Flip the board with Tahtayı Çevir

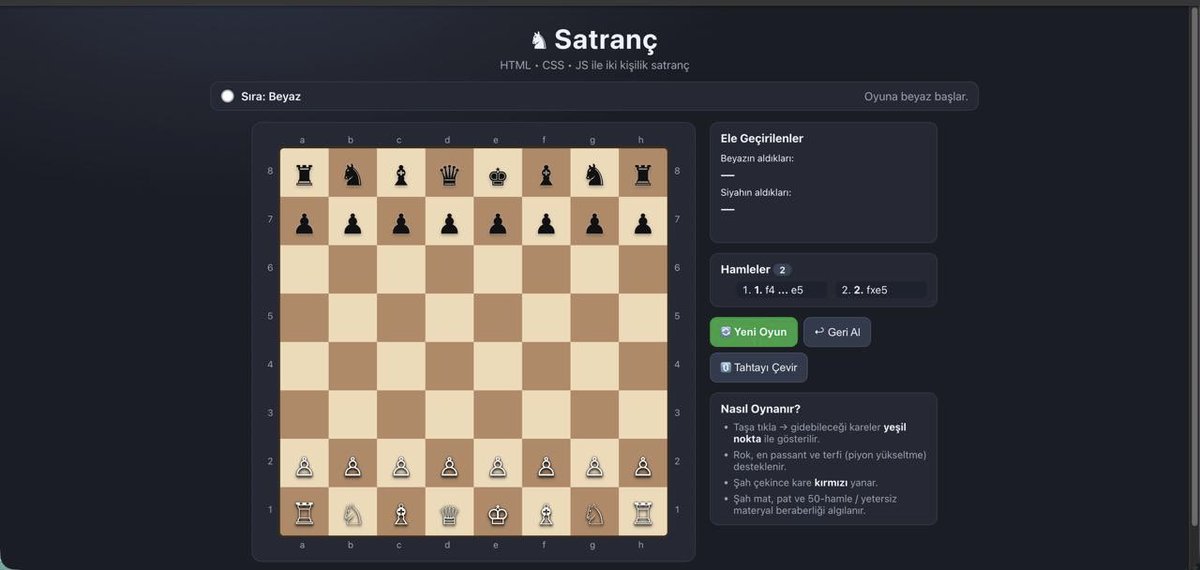click(x=759, y=367)
